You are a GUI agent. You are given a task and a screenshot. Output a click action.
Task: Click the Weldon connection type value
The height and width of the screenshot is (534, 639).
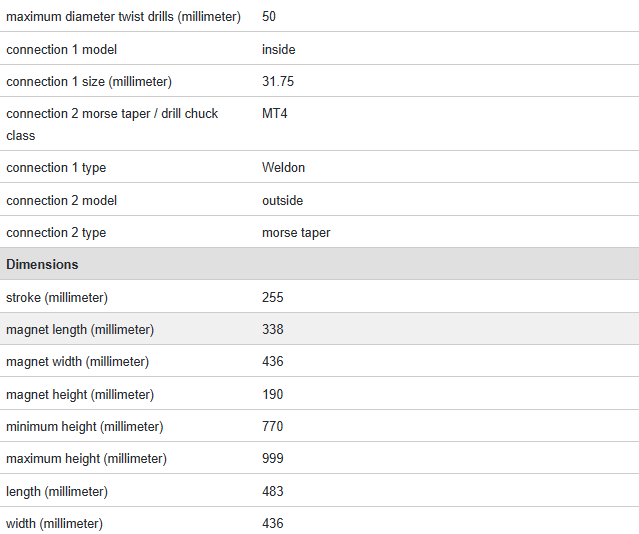(x=284, y=168)
